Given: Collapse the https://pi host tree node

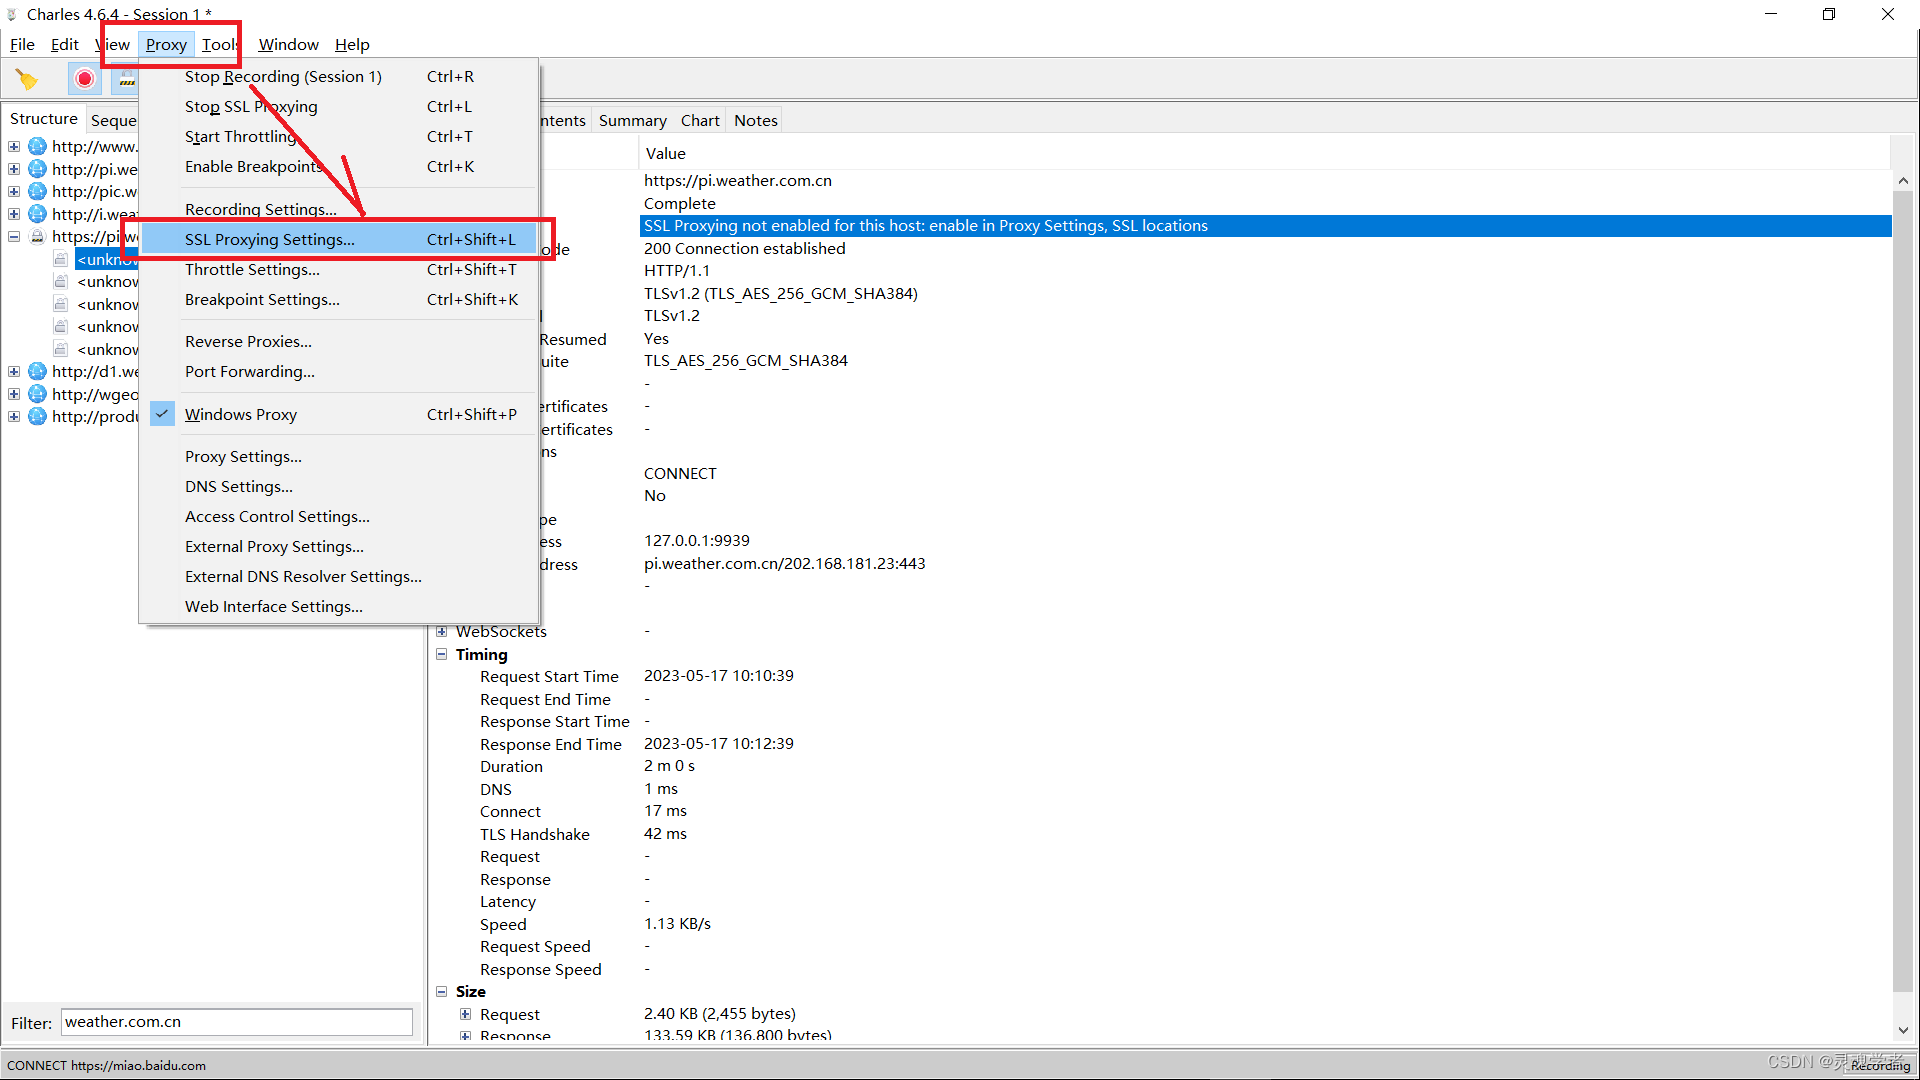Looking at the screenshot, I should pos(14,237).
